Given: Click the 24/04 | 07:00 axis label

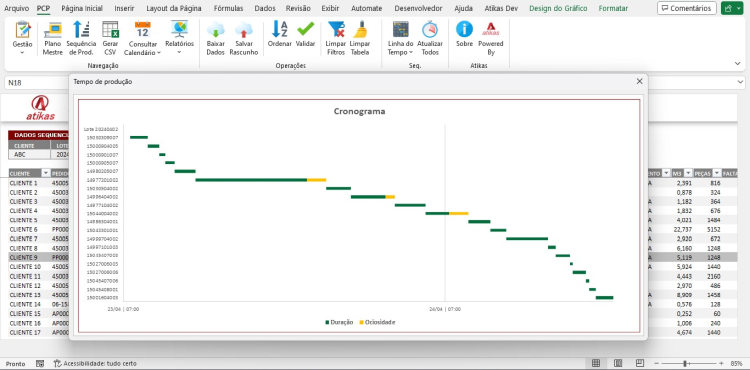Looking at the screenshot, I should pos(445,309).
